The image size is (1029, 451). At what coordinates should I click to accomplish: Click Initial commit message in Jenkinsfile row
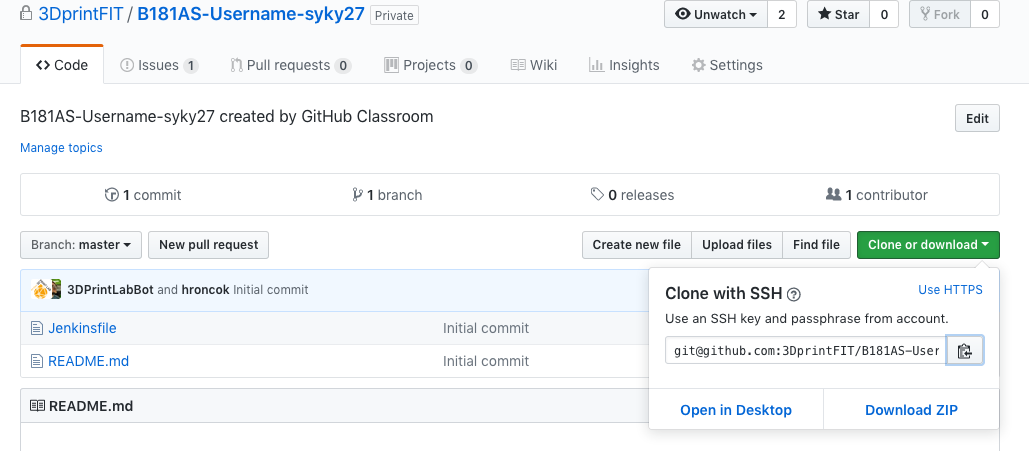coord(486,328)
